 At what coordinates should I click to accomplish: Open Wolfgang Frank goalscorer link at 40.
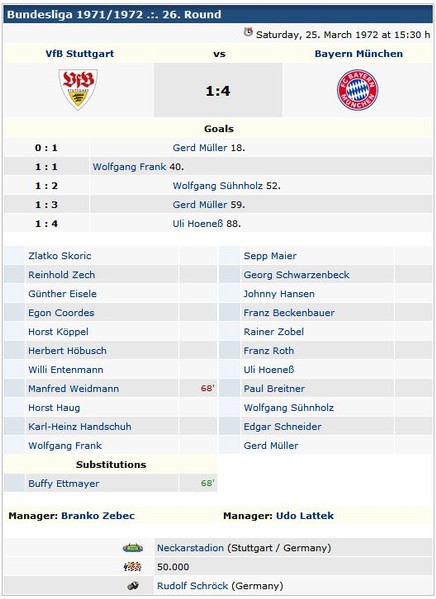[129, 167]
